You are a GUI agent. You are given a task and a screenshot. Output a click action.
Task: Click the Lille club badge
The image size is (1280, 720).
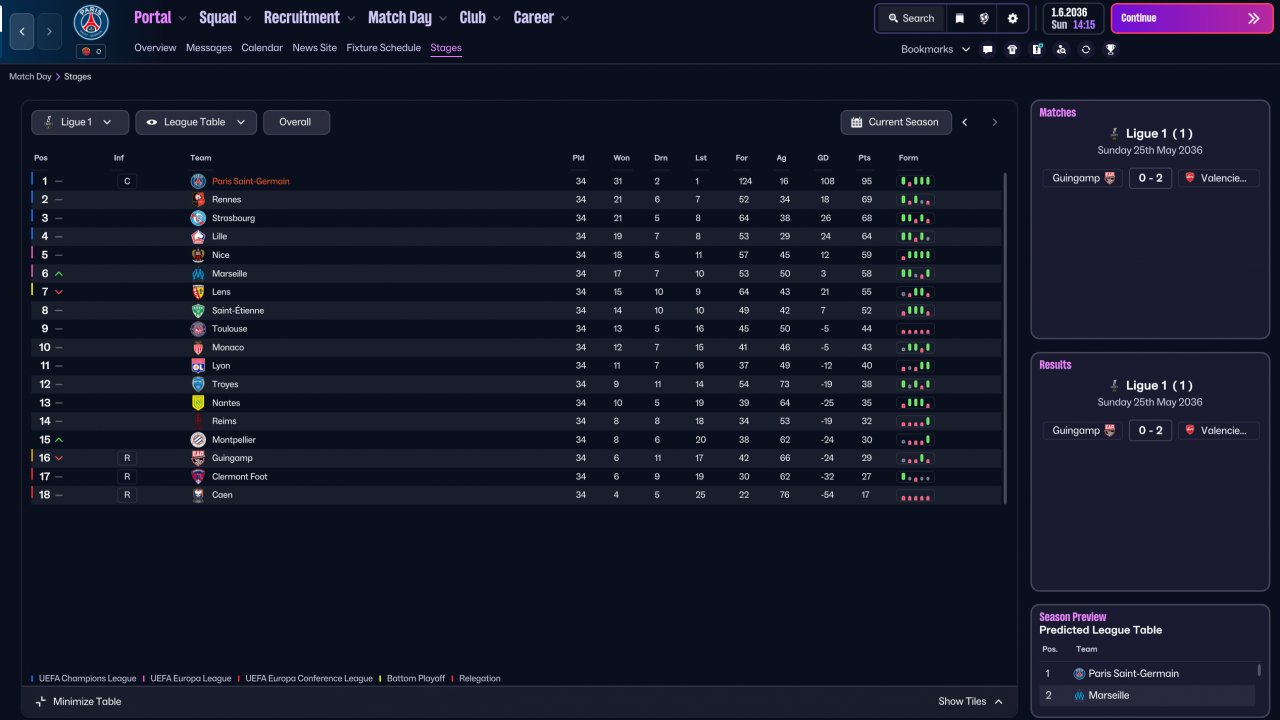[x=198, y=237]
